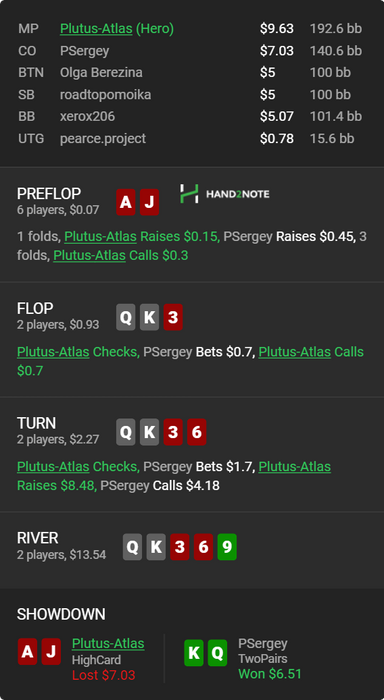The width and height of the screenshot is (384, 700).
Task: Open the Plutus-Atlas (Hero) link in the player list
Action: [x=117, y=29]
